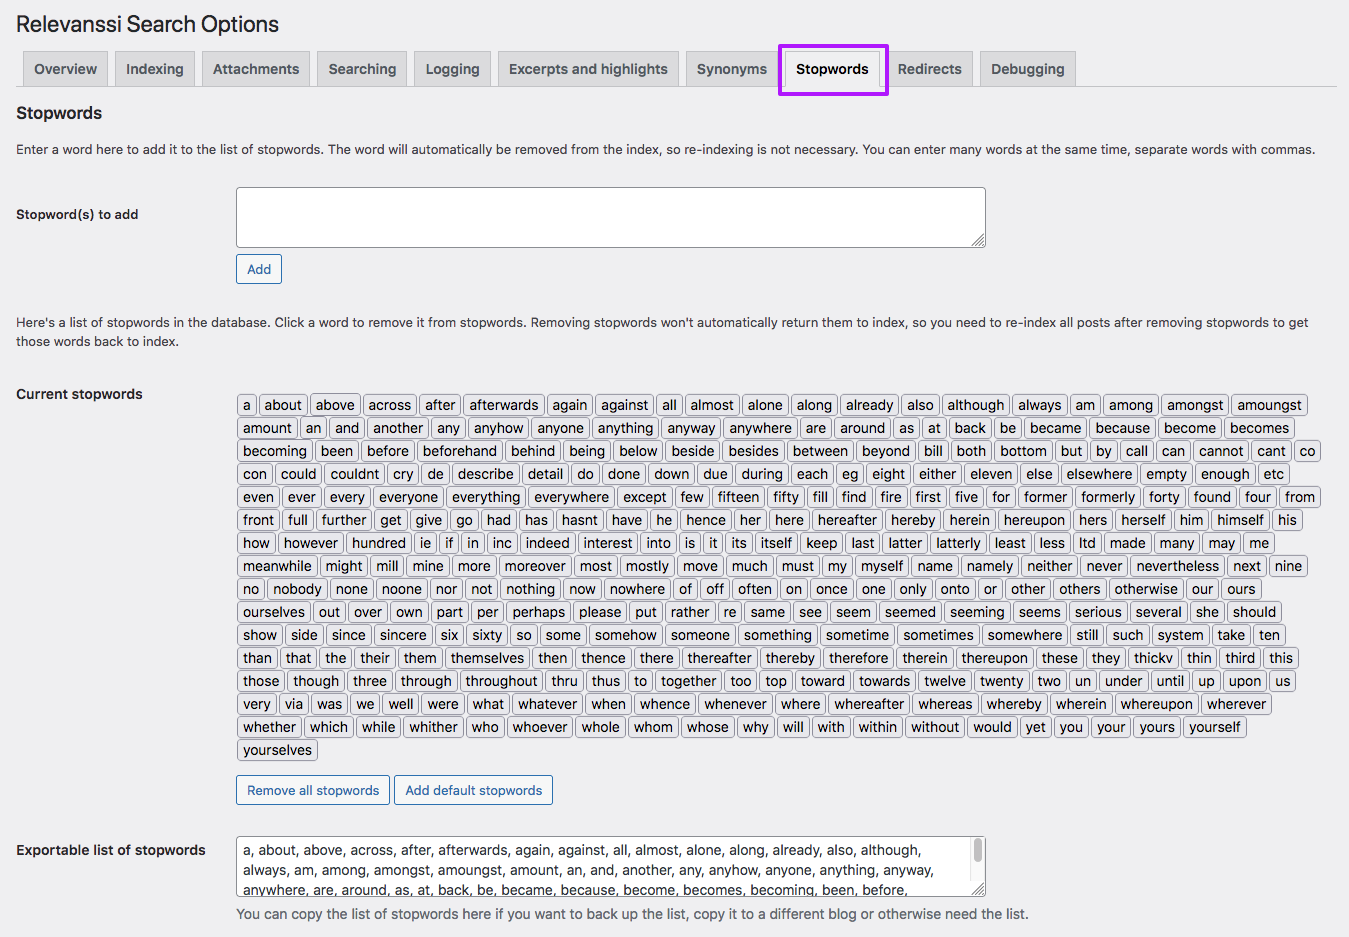This screenshot has width=1349, height=937.
Task: Remove the stopword 'moreover'
Action: click(535, 566)
